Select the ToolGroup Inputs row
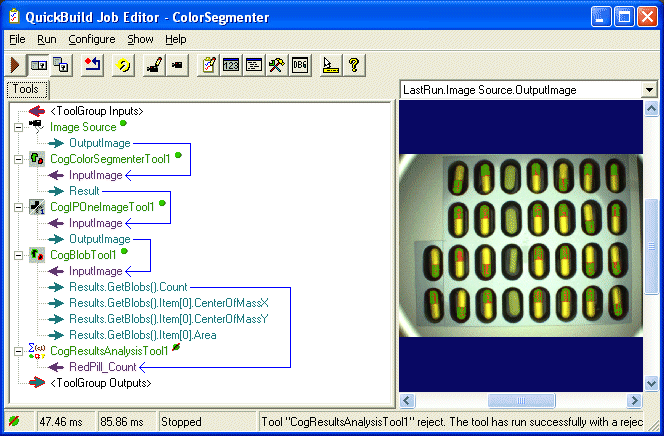 pyautogui.click(x=97, y=111)
